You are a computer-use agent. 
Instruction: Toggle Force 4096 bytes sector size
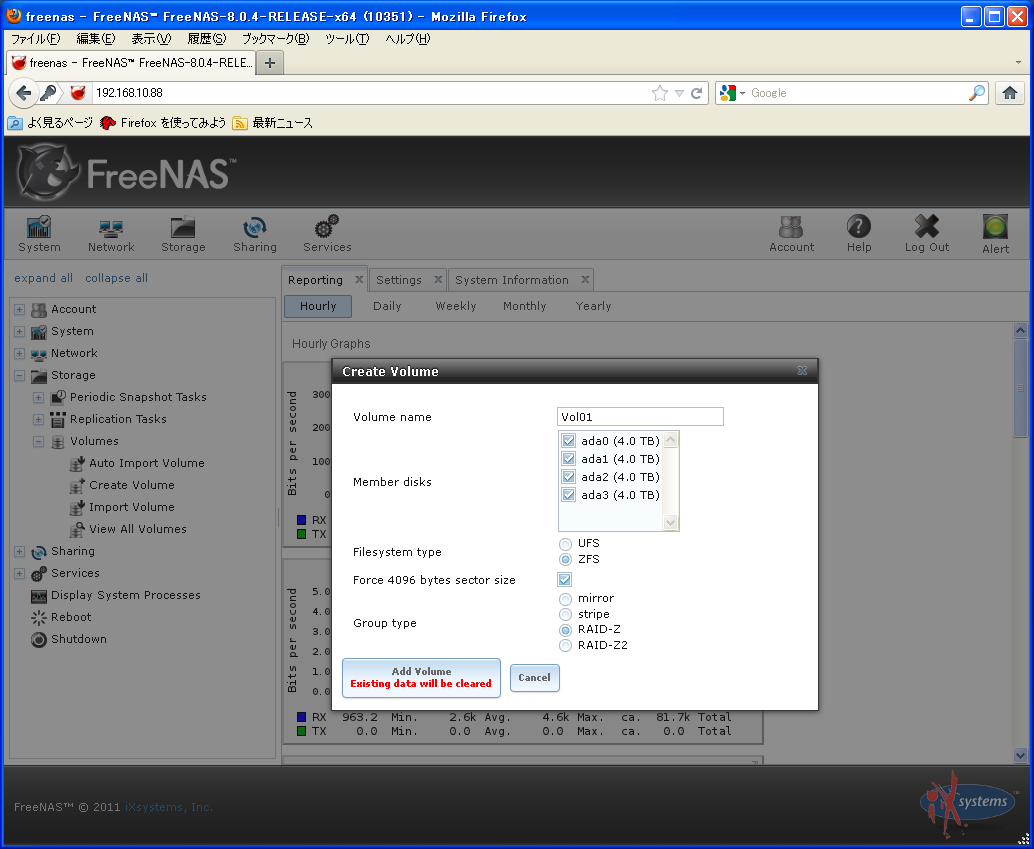pos(564,580)
